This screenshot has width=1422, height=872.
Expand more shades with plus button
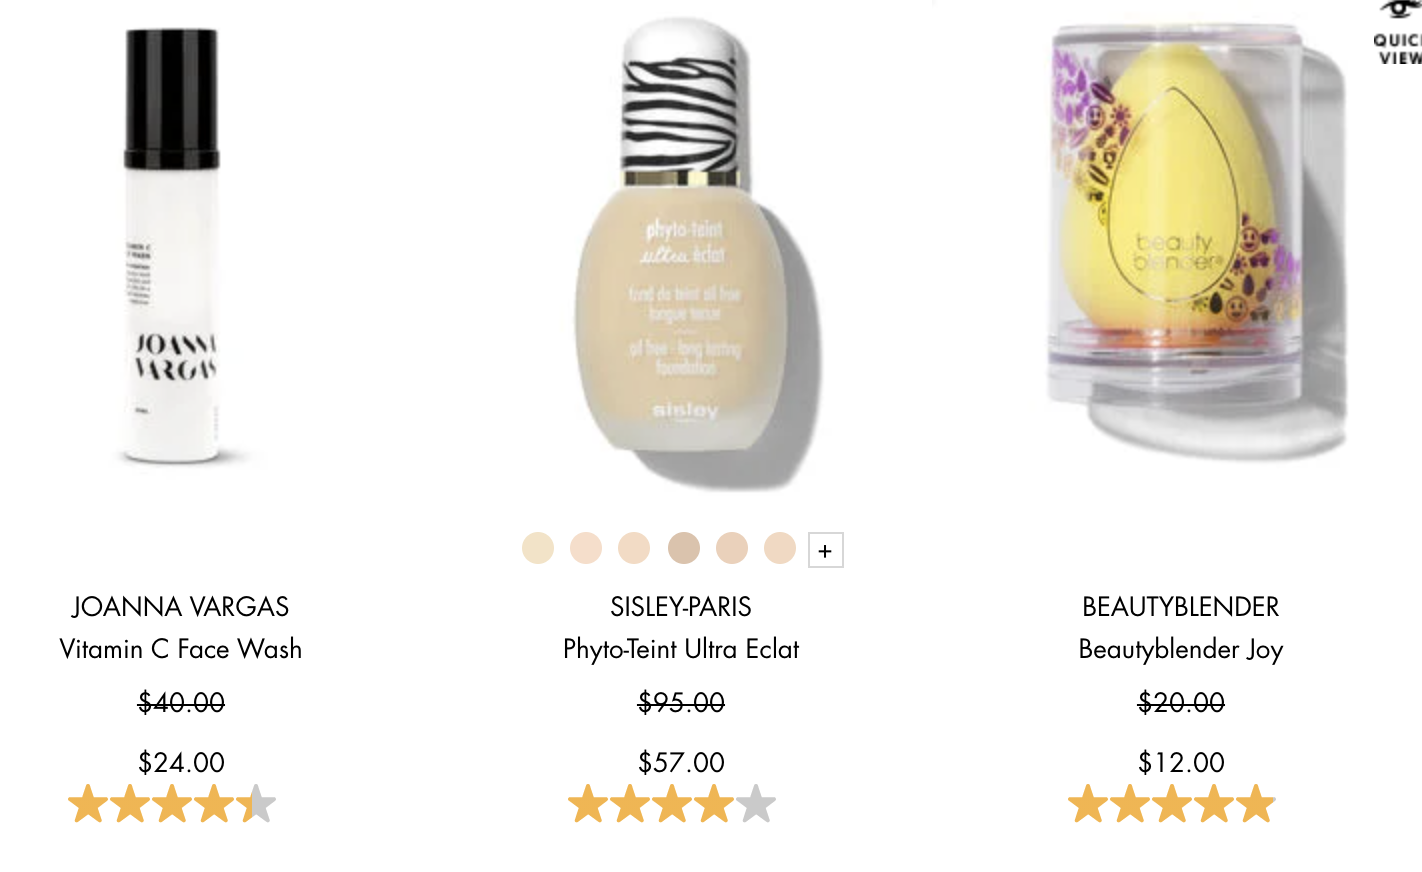tap(825, 550)
